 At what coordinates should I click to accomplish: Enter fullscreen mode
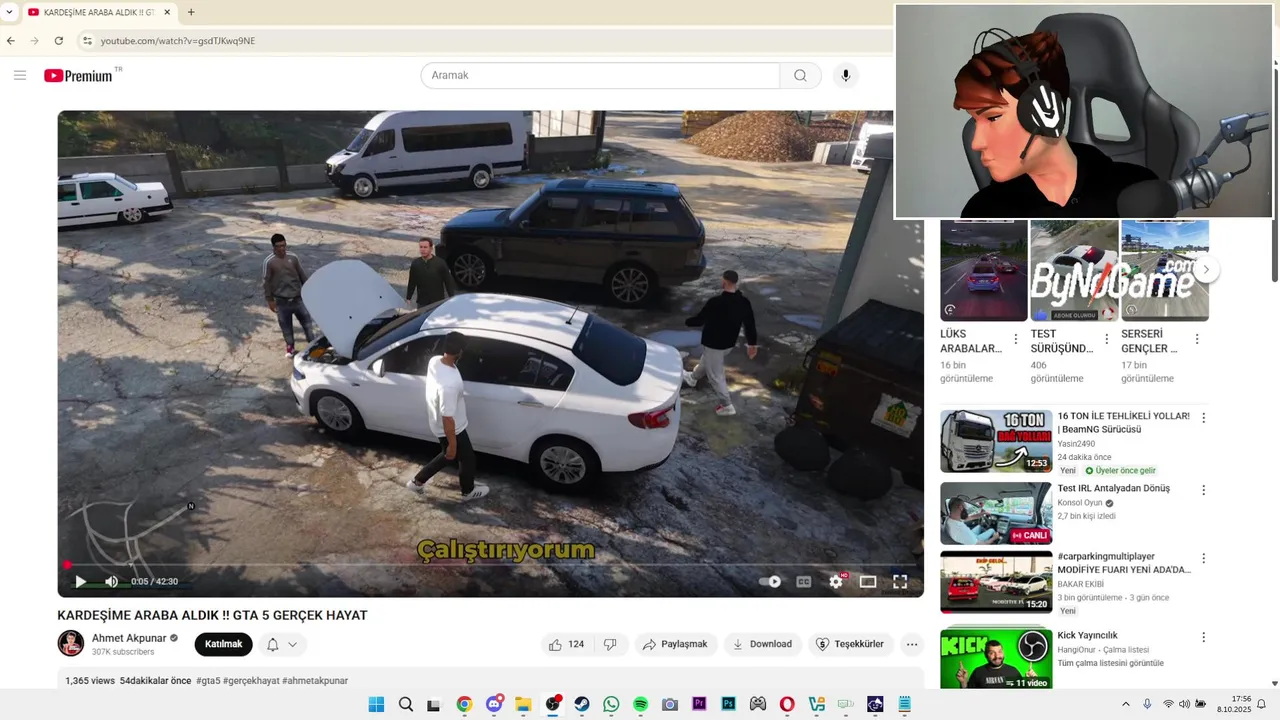[x=900, y=581]
